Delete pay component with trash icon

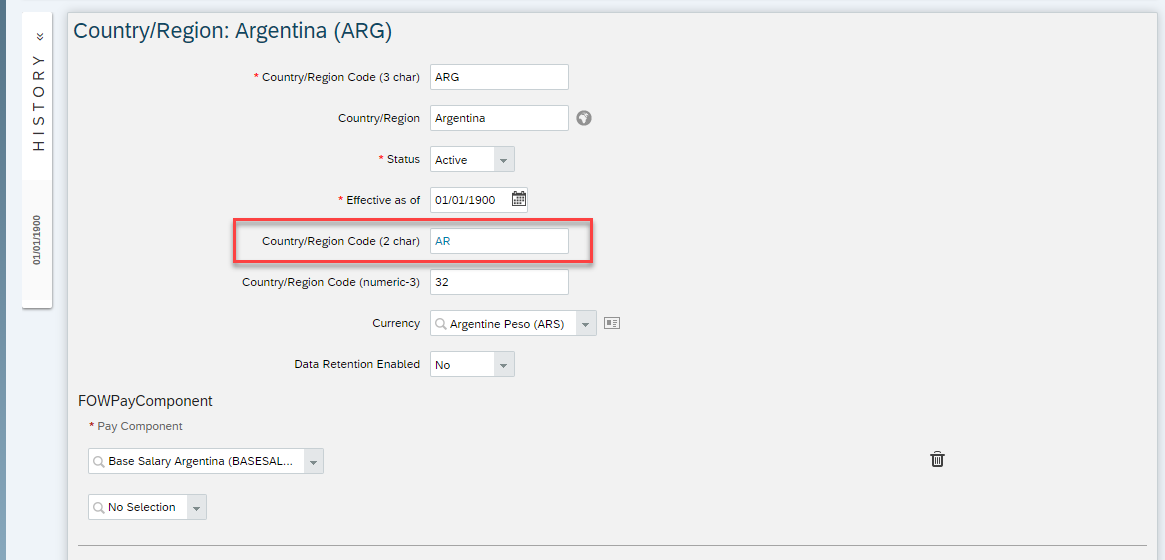point(938,460)
